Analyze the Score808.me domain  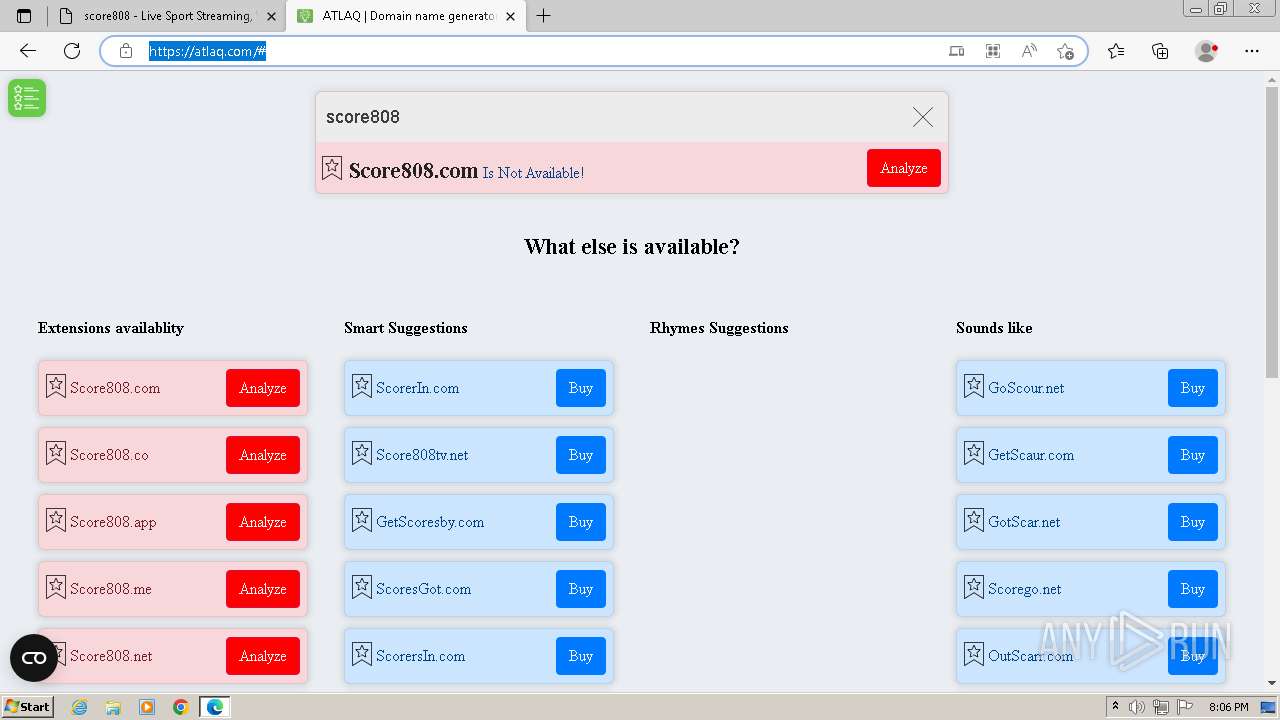pos(263,589)
